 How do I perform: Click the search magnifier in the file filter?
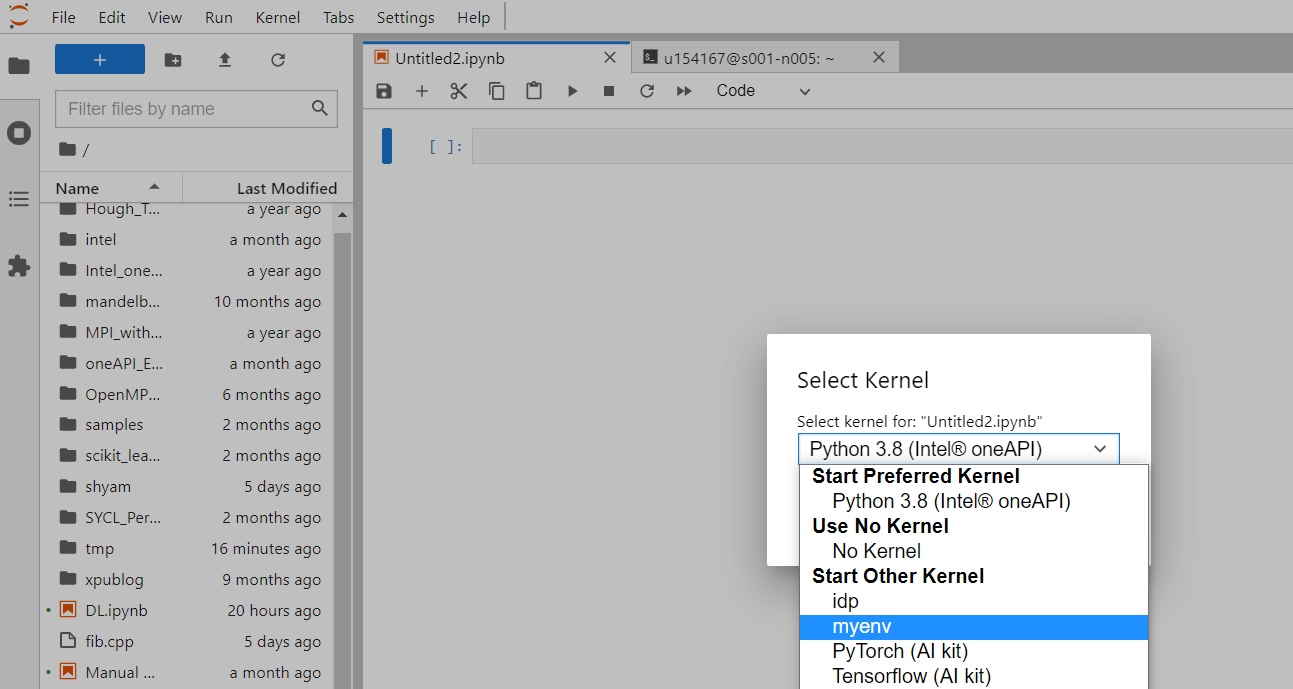[x=320, y=108]
